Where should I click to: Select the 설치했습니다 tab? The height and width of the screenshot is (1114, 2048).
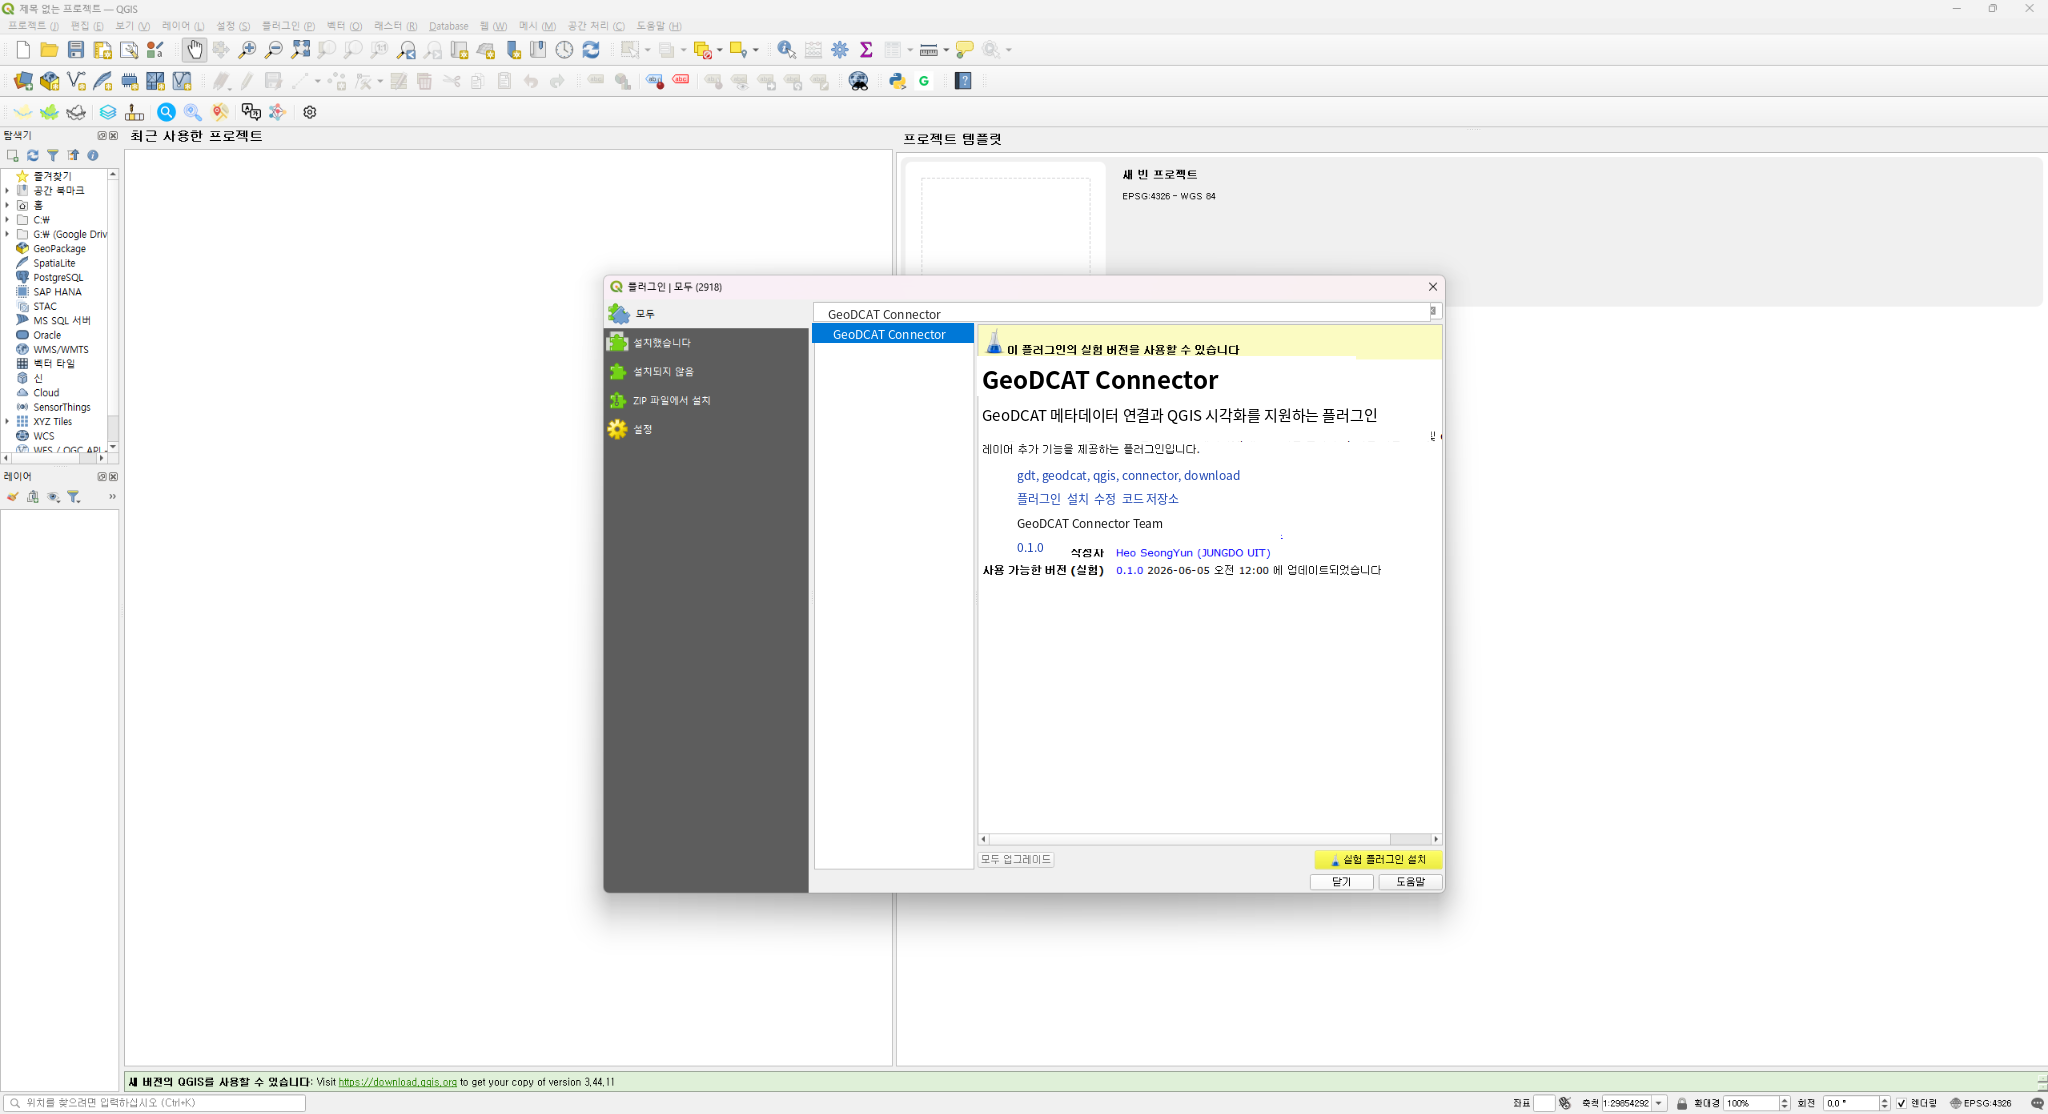[706, 342]
